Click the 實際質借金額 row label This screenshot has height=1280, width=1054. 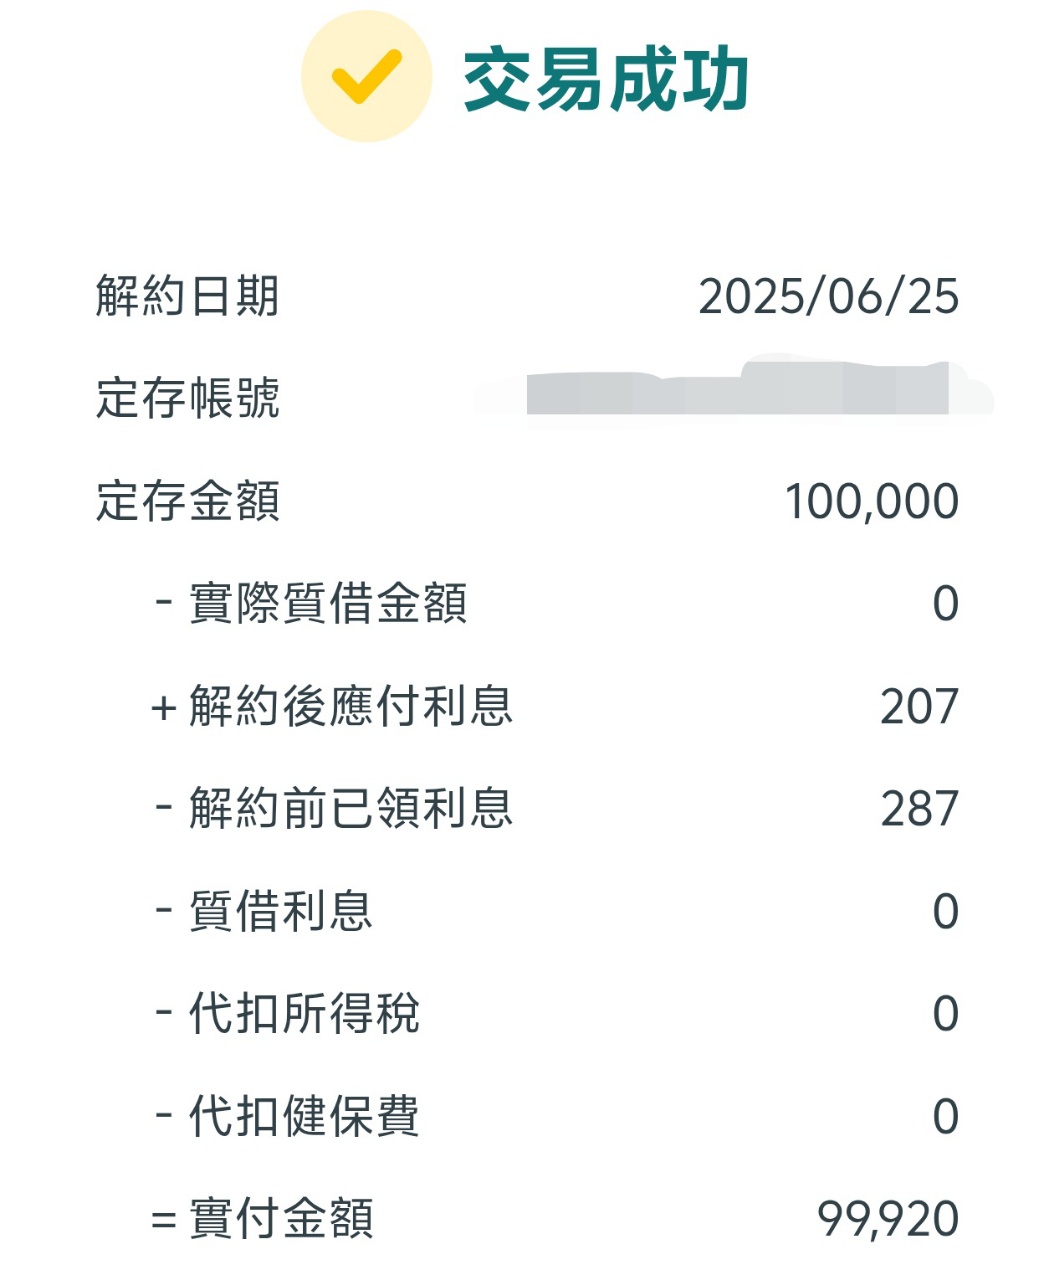coord(311,604)
